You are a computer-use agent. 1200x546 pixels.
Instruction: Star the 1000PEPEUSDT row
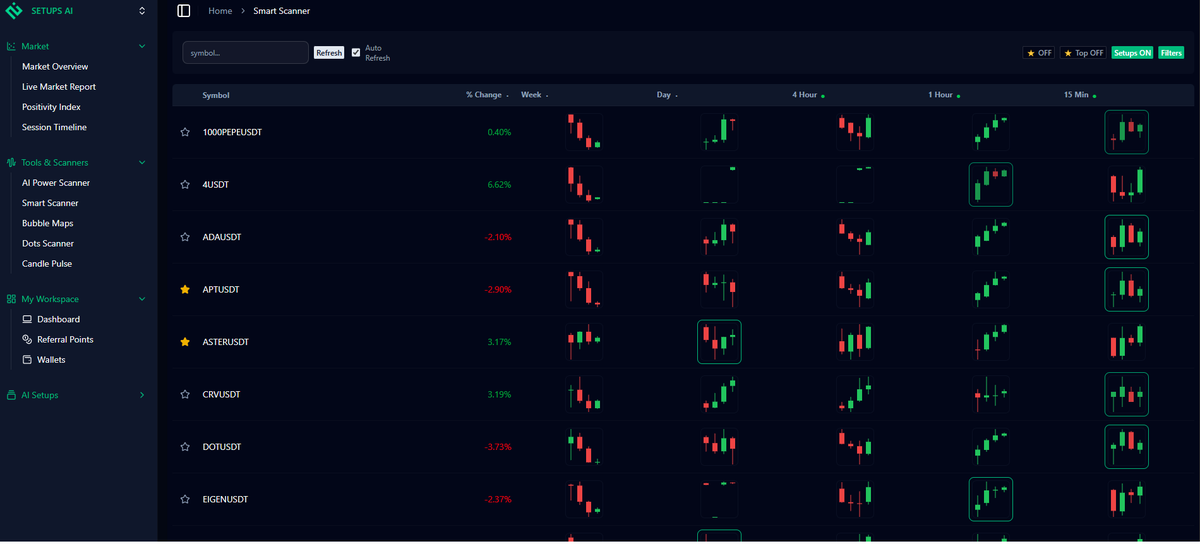coord(184,132)
